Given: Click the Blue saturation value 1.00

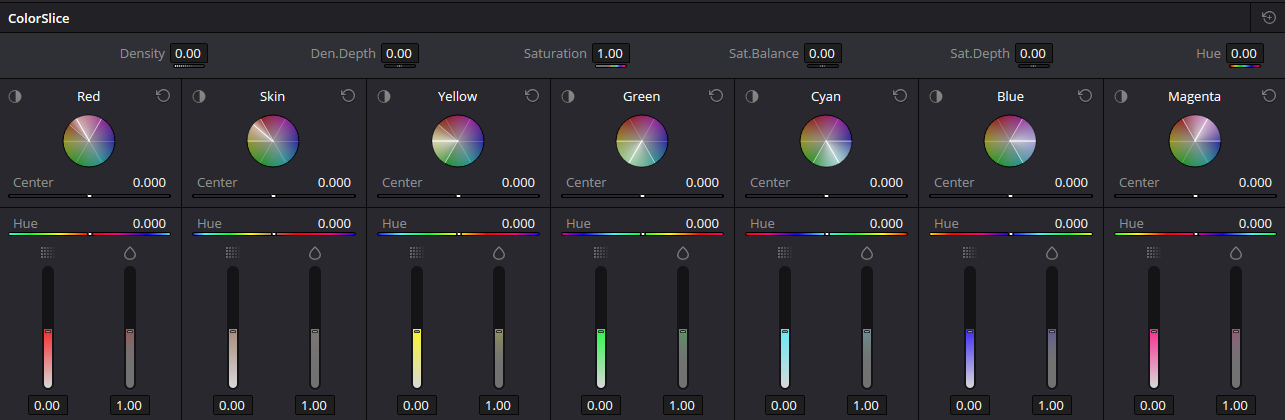Looking at the screenshot, I should tap(1051, 405).
